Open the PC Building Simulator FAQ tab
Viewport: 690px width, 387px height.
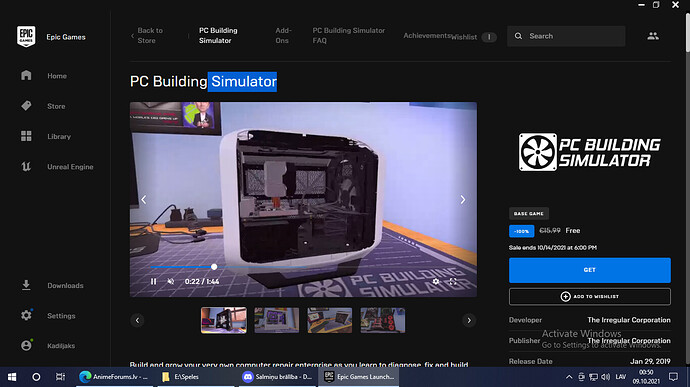349,36
